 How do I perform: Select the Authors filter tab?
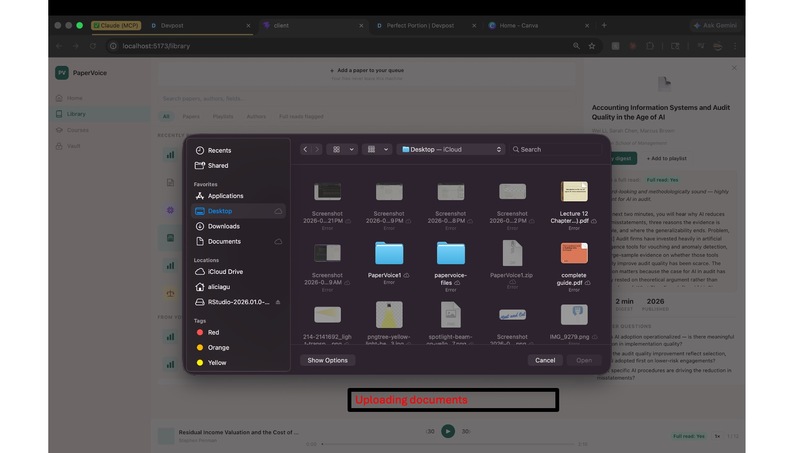coord(256,117)
